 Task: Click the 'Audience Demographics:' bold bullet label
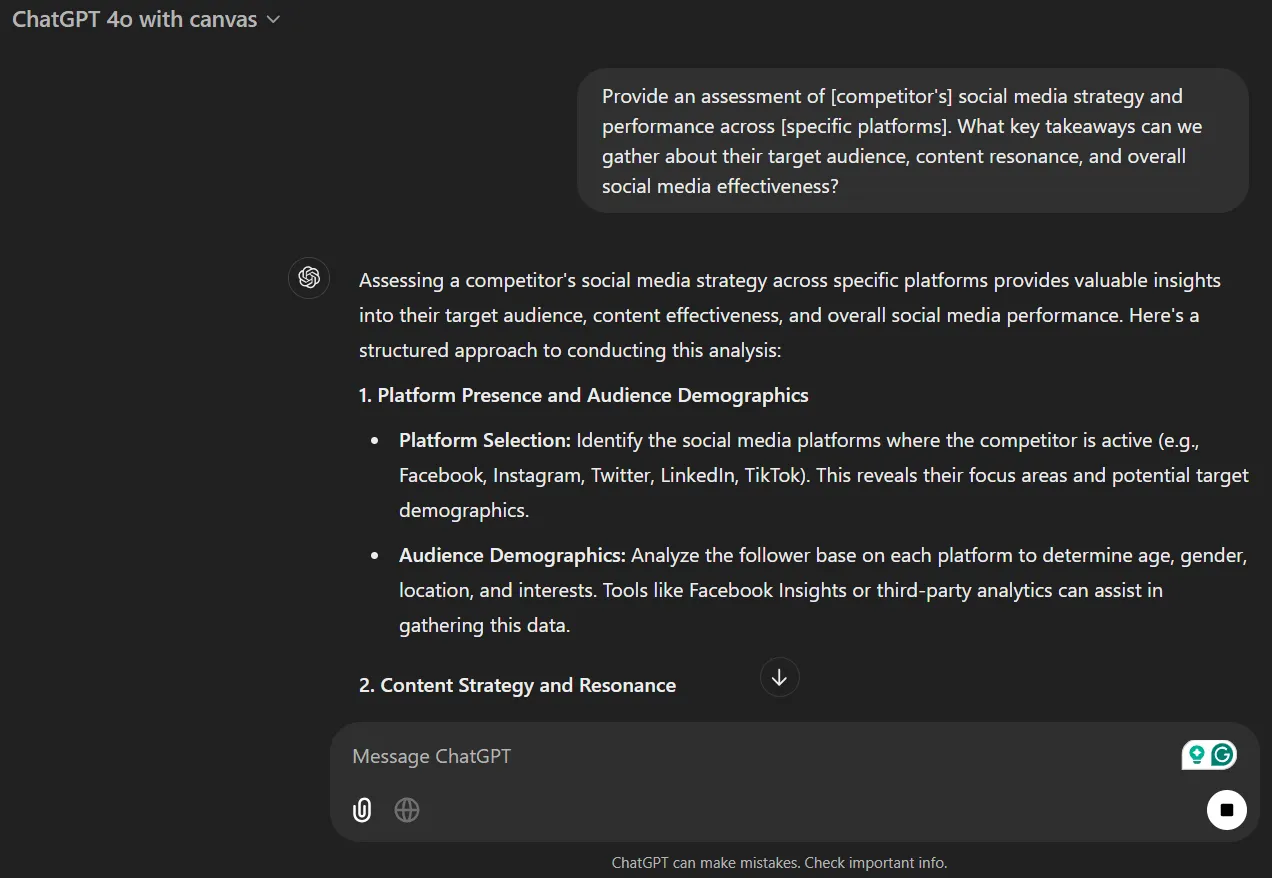(x=513, y=555)
